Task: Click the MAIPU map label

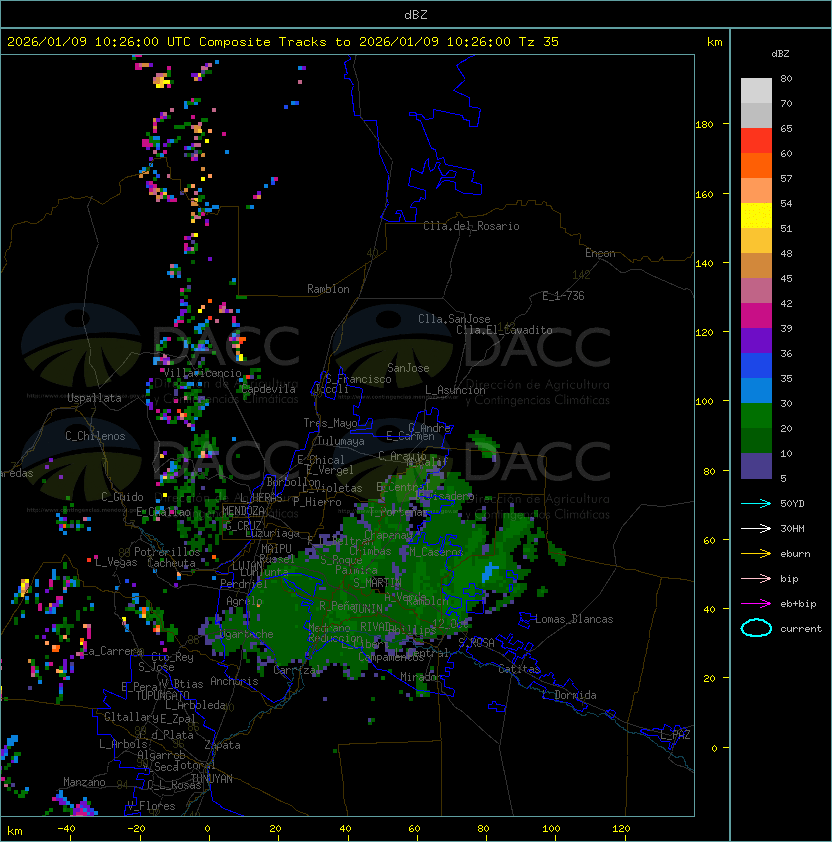Action: pyautogui.click(x=276, y=549)
